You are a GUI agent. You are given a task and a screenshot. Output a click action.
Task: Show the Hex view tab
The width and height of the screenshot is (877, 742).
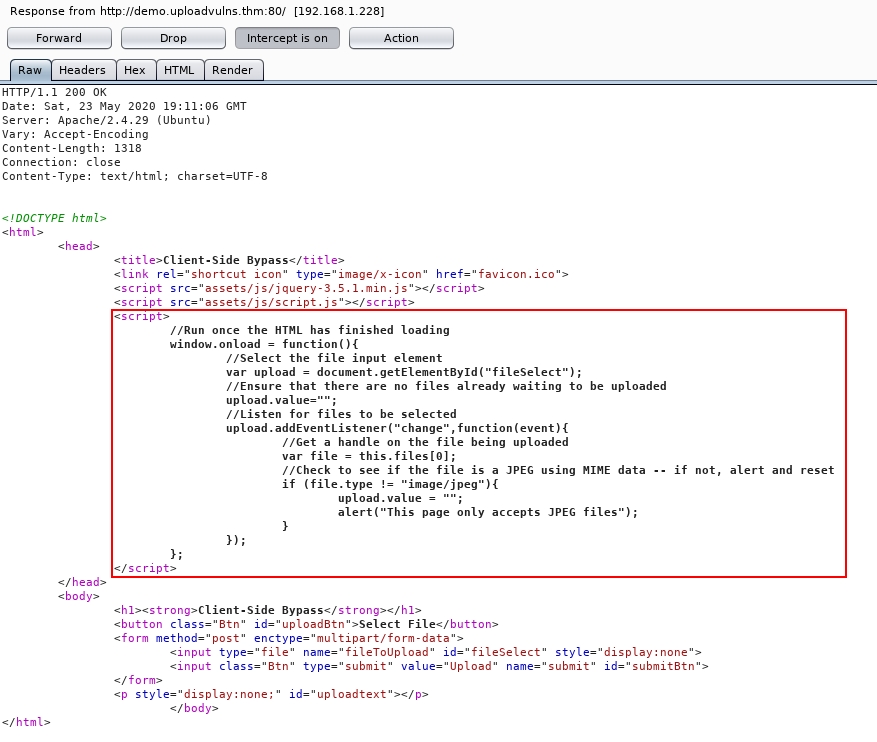[134, 70]
